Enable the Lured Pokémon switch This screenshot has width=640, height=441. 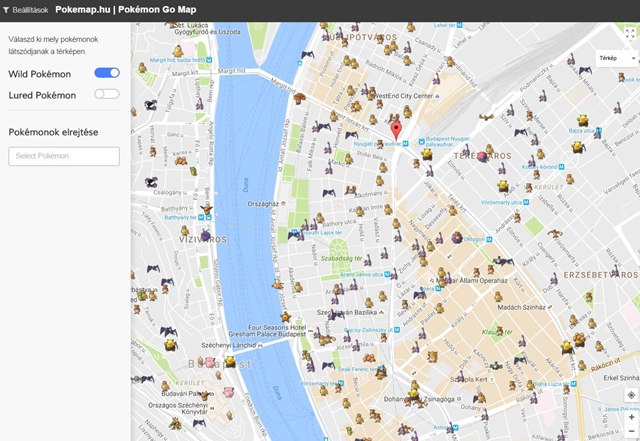point(107,94)
